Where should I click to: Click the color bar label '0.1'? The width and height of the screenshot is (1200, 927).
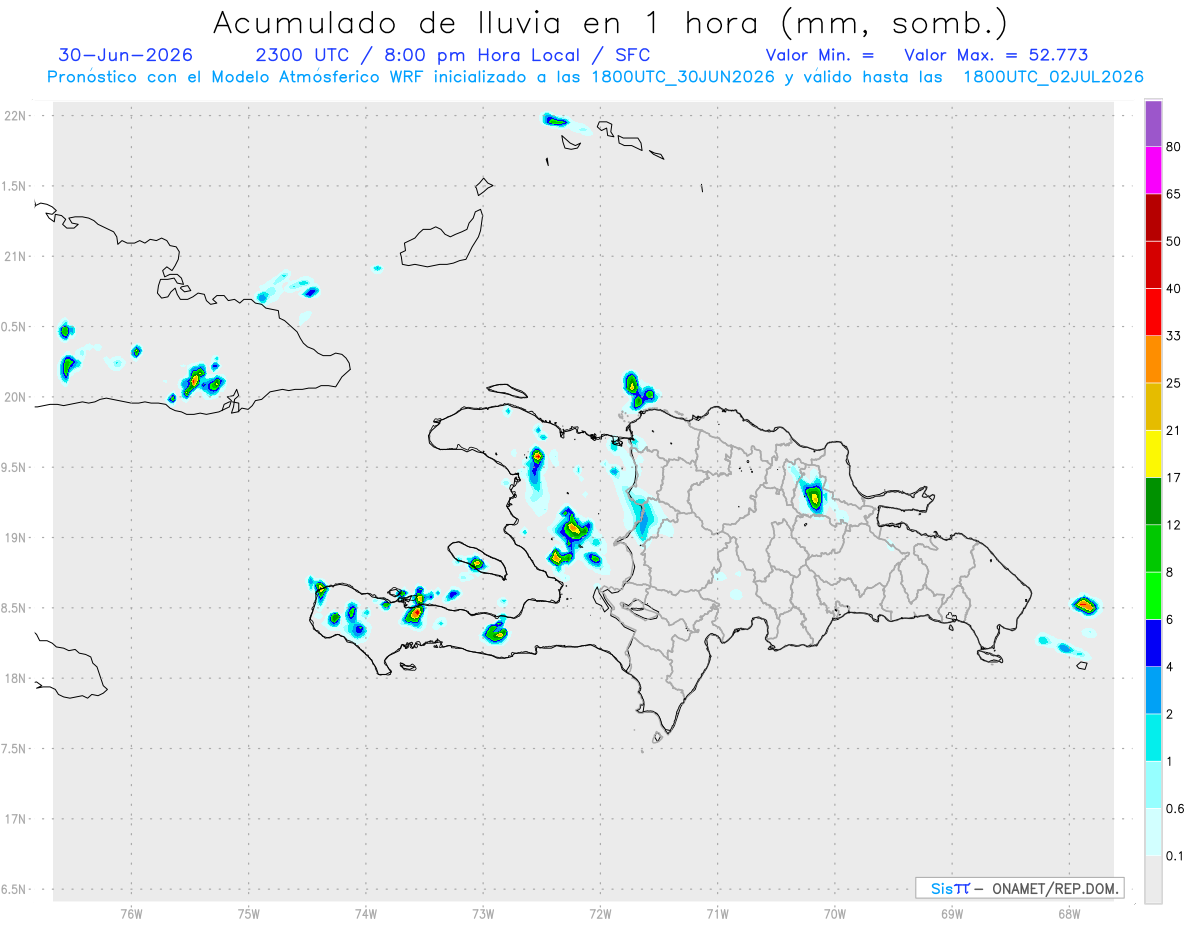pyautogui.click(x=1175, y=856)
